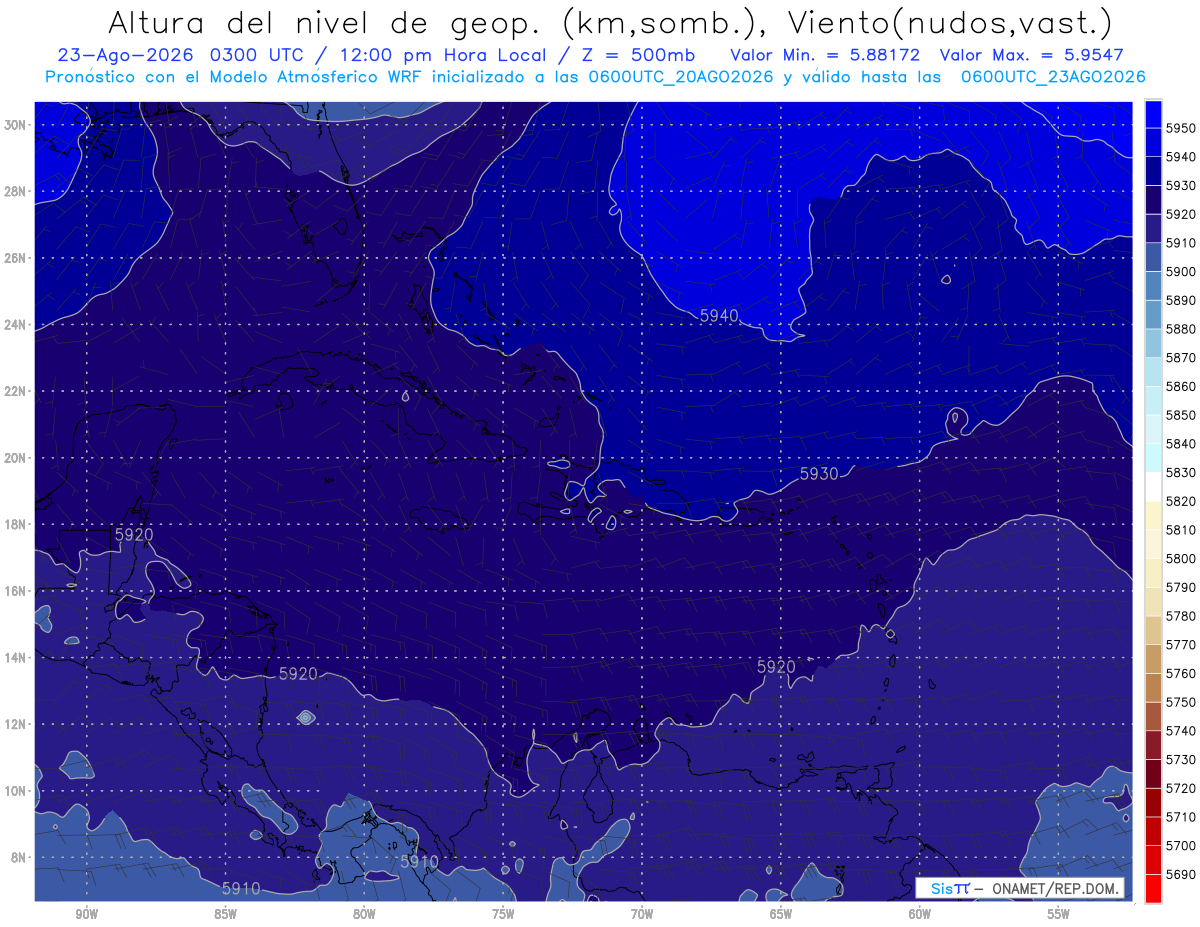Click the white swatch between 5820 and 5830
This screenshot has height=927, width=1200.
[1153, 486]
